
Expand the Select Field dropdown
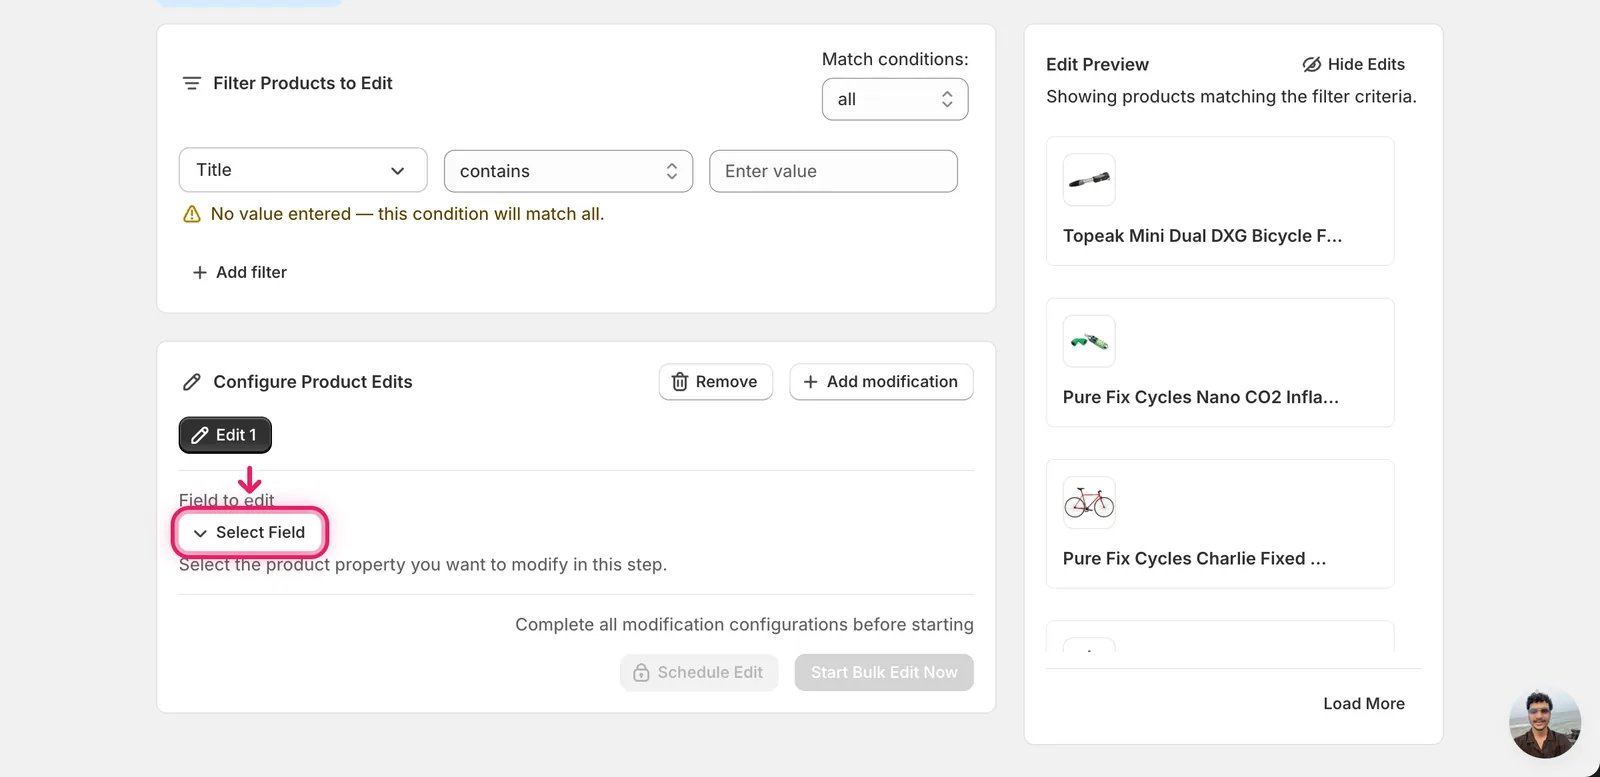tap(250, 532)
